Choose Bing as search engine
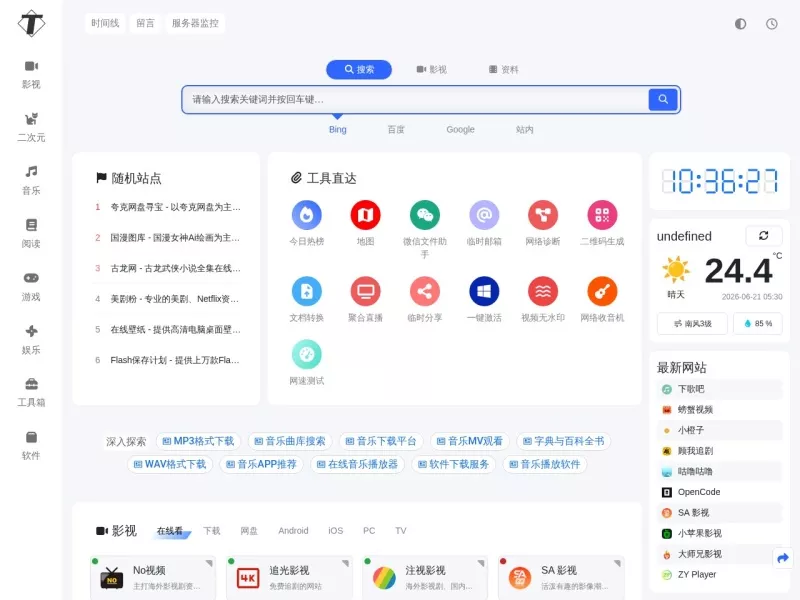Screen dimensions: 800x600 click(x=338, y=130)
